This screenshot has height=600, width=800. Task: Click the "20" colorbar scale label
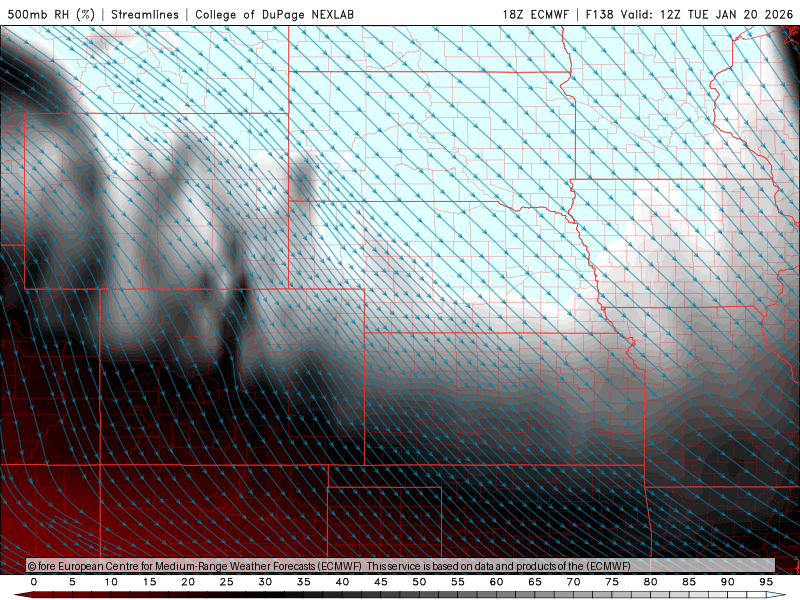[x=188, y=582]
